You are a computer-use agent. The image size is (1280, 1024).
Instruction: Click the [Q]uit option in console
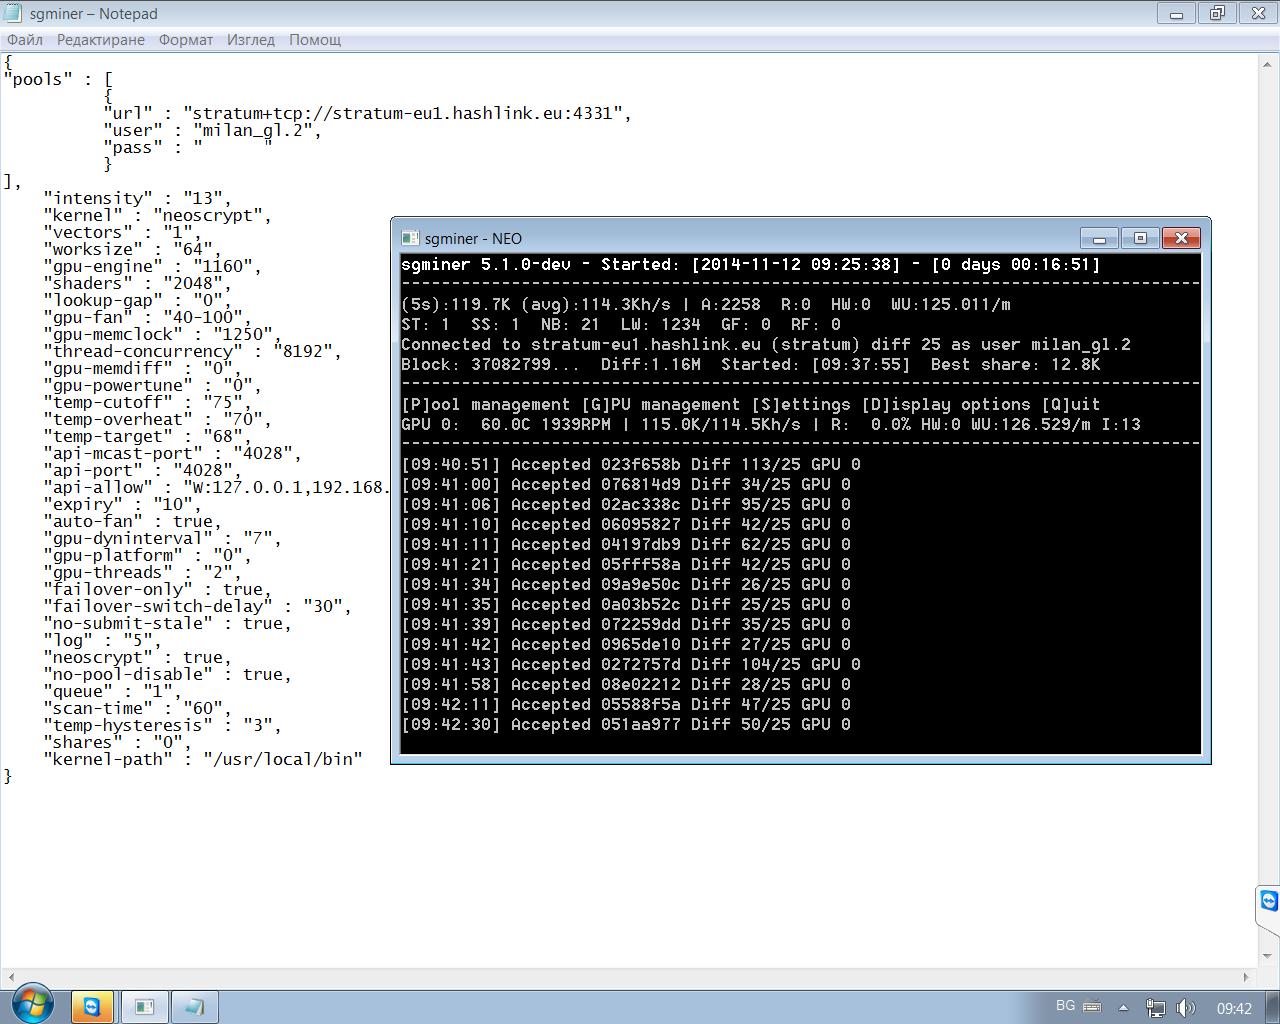1070,404
